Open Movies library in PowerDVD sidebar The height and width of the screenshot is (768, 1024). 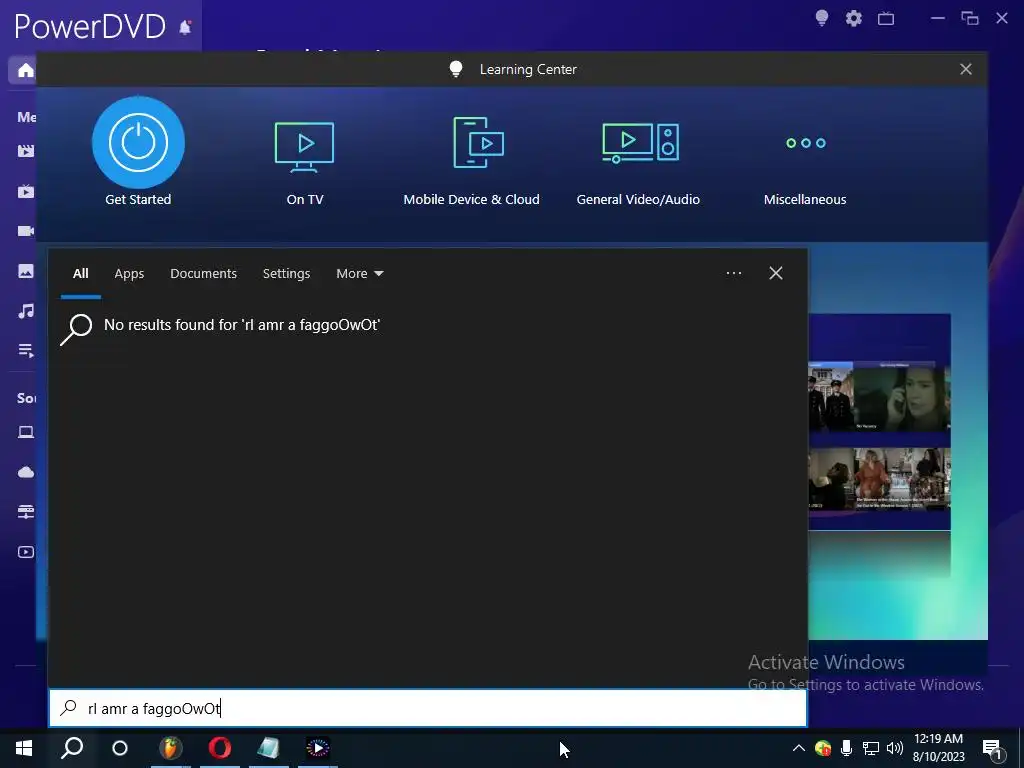point(25,151)
